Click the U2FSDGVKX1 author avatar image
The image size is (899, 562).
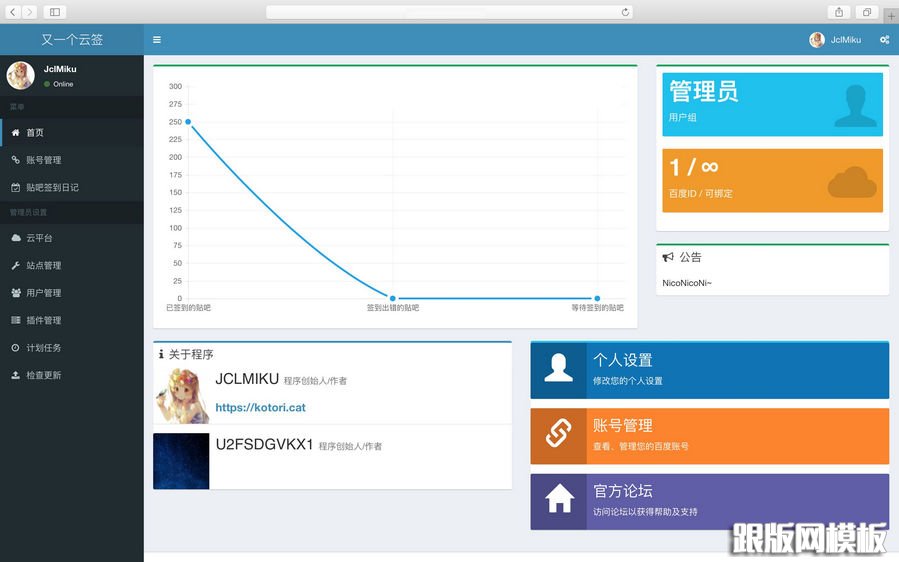pos(181,461)
